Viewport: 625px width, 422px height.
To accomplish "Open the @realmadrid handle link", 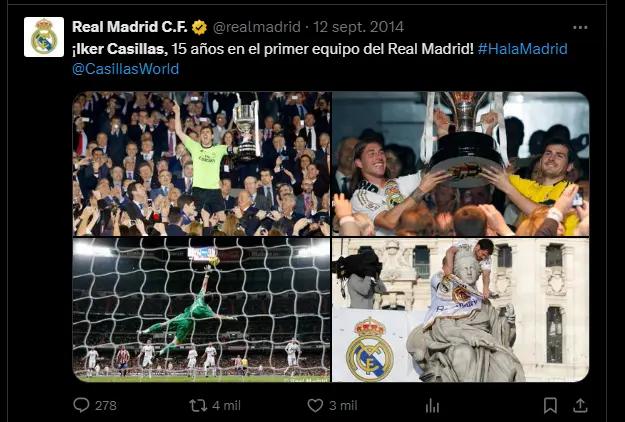I will tap(257, 27).
